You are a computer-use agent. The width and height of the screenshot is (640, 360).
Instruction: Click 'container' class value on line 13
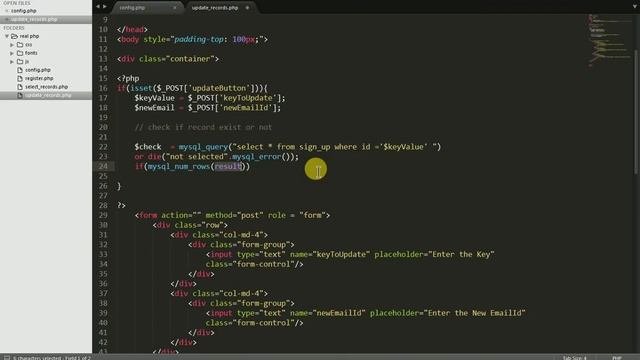point(190,59)
